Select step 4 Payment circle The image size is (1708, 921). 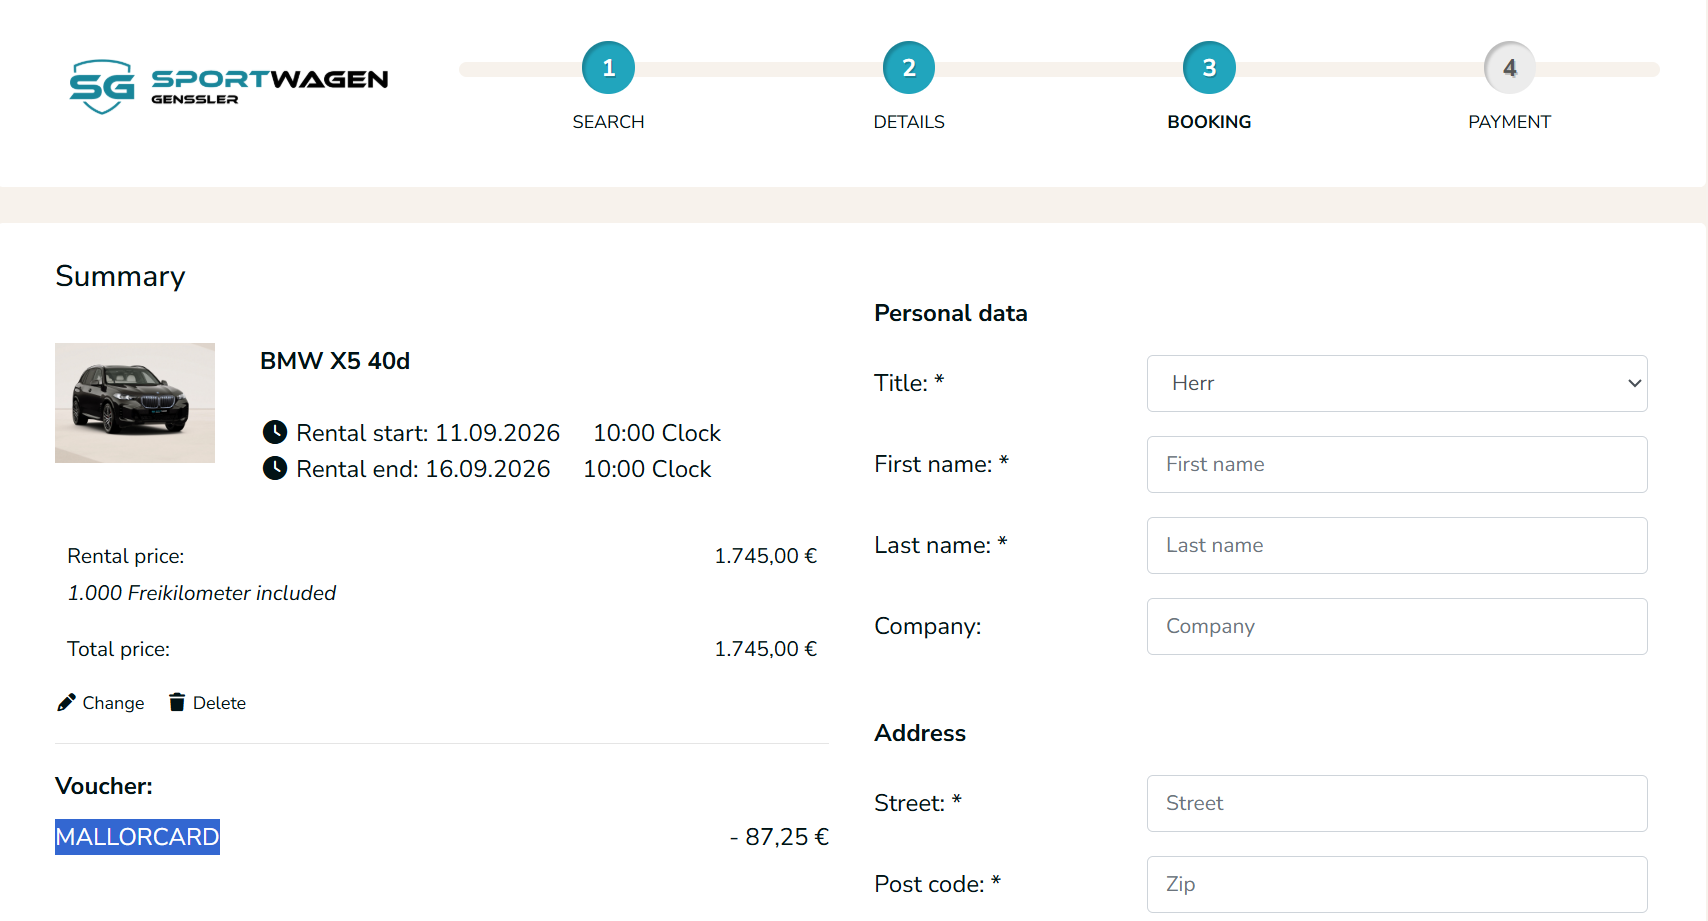click(x=1510, y=68)
